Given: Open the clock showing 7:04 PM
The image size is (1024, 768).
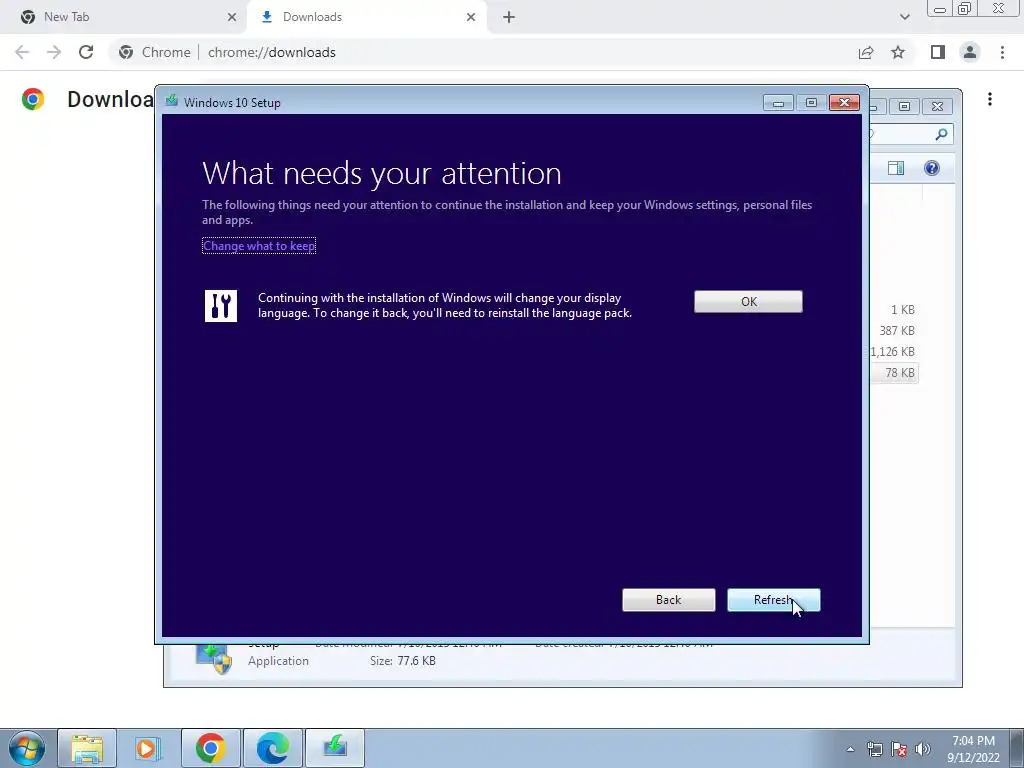Looking at the screenshot, I should pyautogui.click(x=973, y=749).
